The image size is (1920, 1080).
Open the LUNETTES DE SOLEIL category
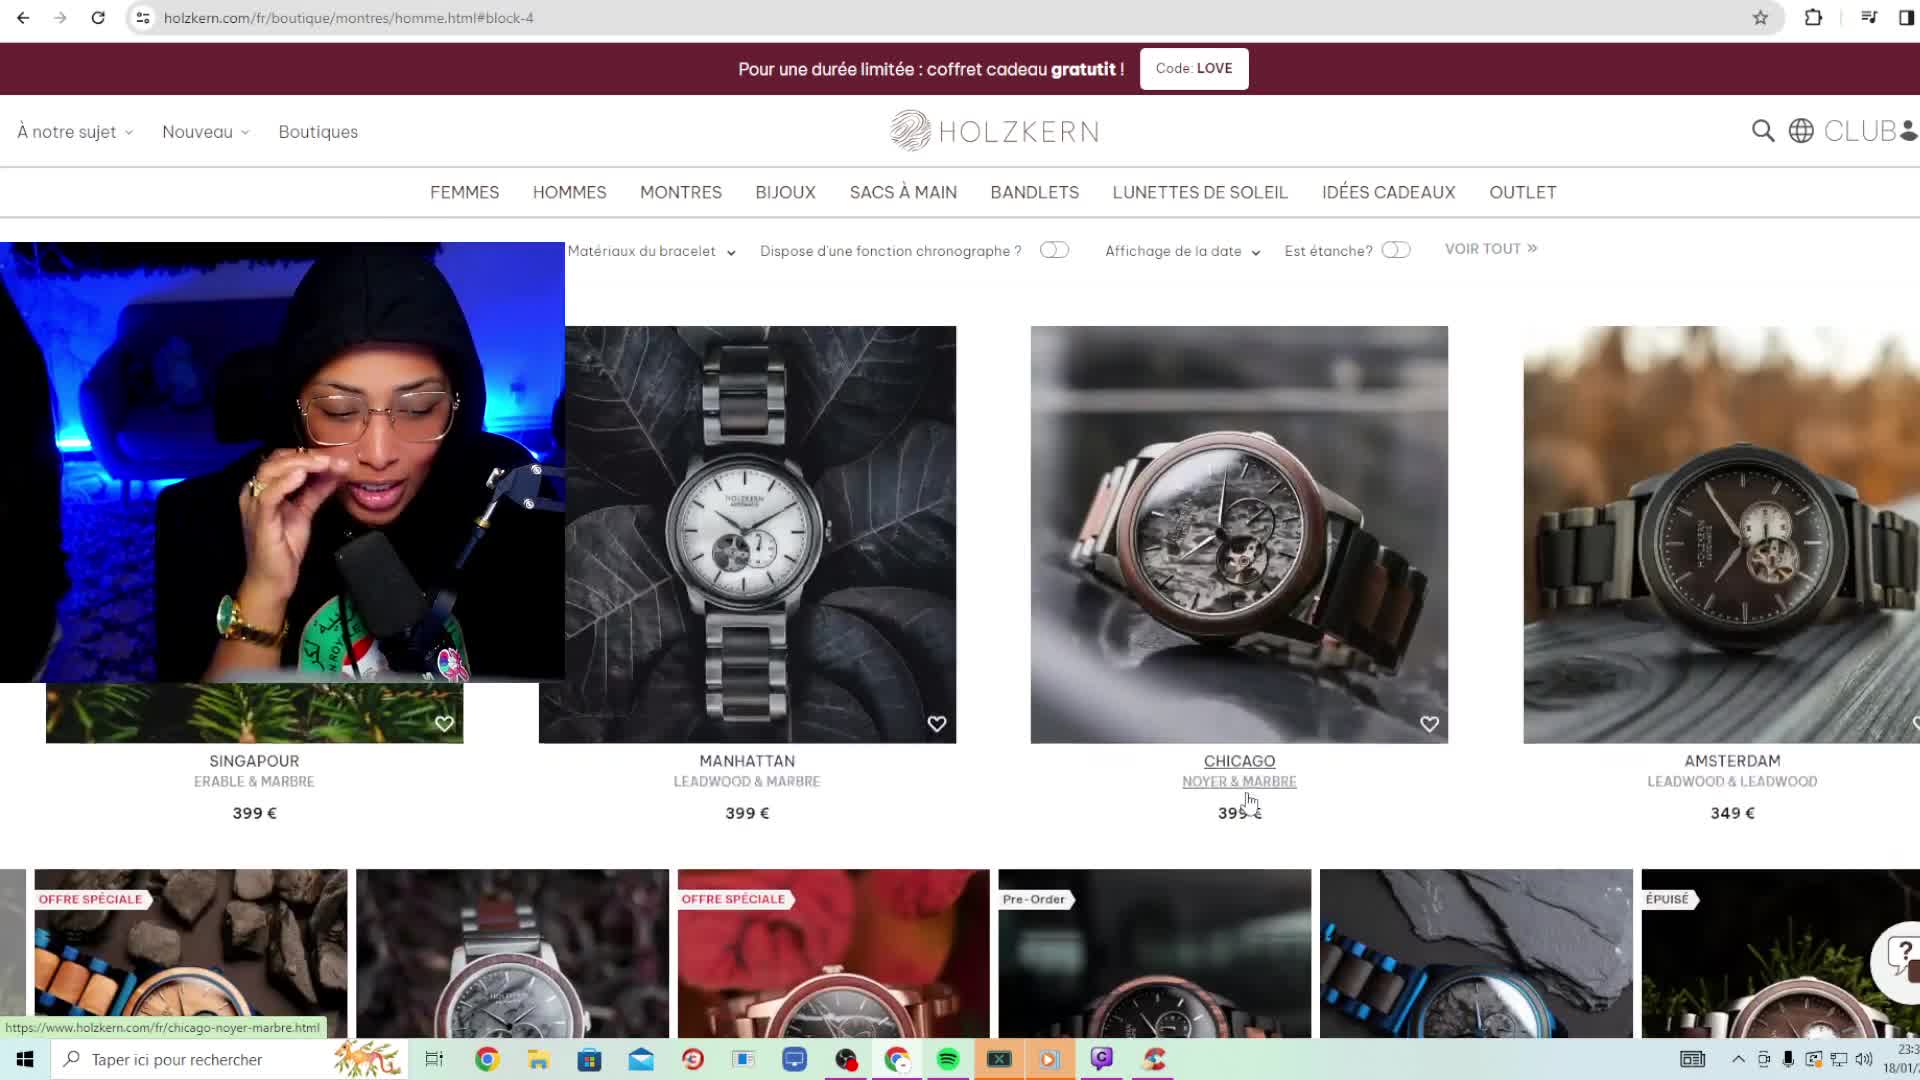point(1200,192)
